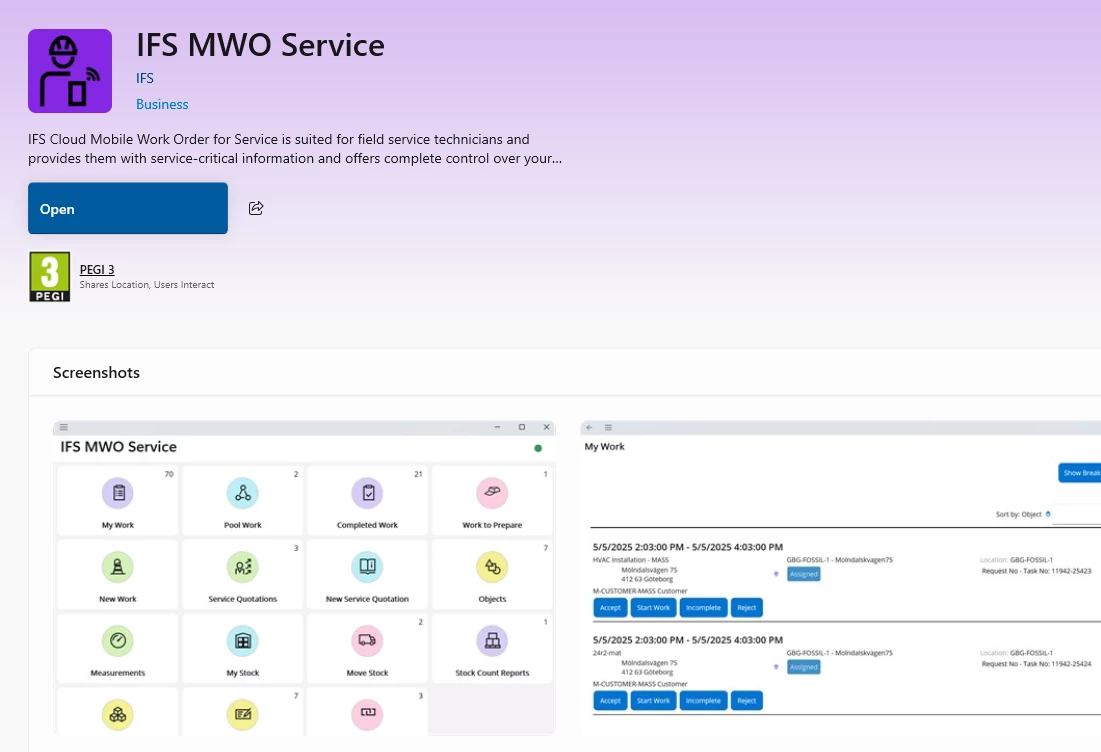Image resolution: width=1101 pixels, height=752 pixels.
Task: Click the blue Open button
Action: point(128,209)
